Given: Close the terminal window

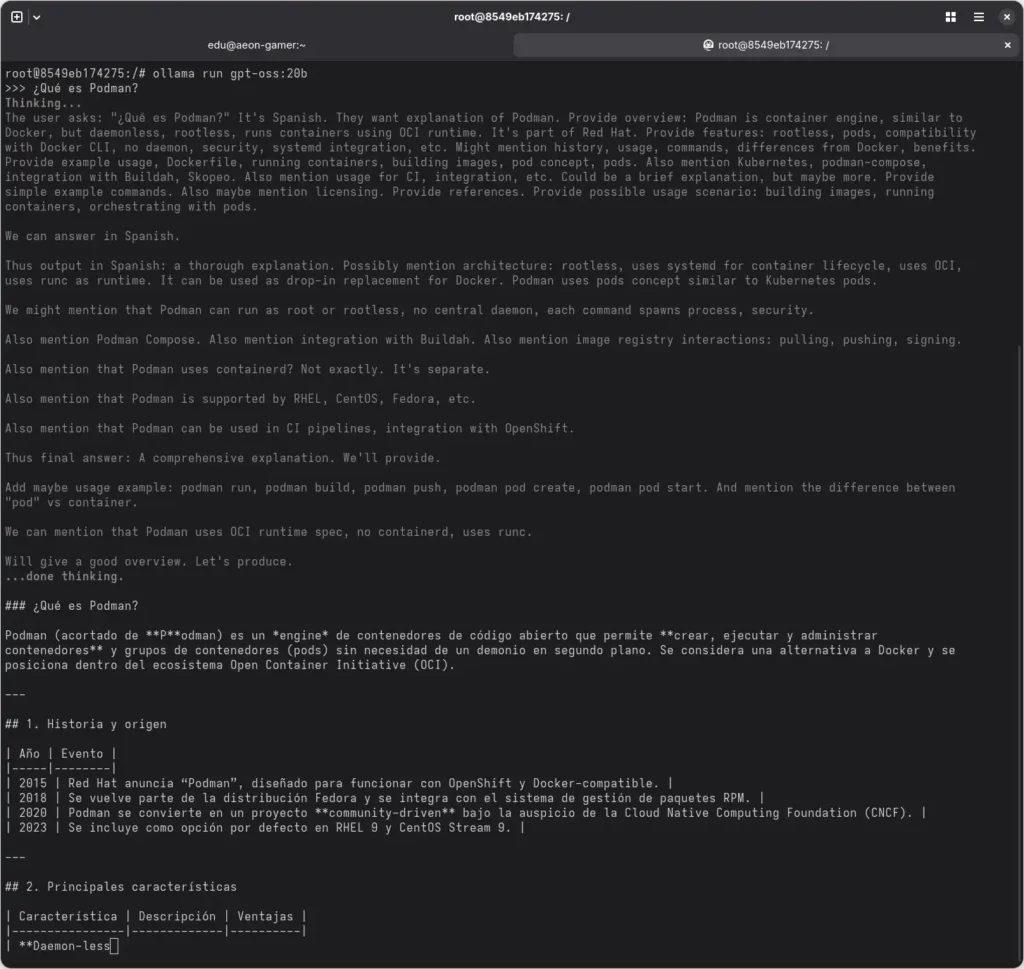Looking at the screenshot, I should (x=1007, y=17).
